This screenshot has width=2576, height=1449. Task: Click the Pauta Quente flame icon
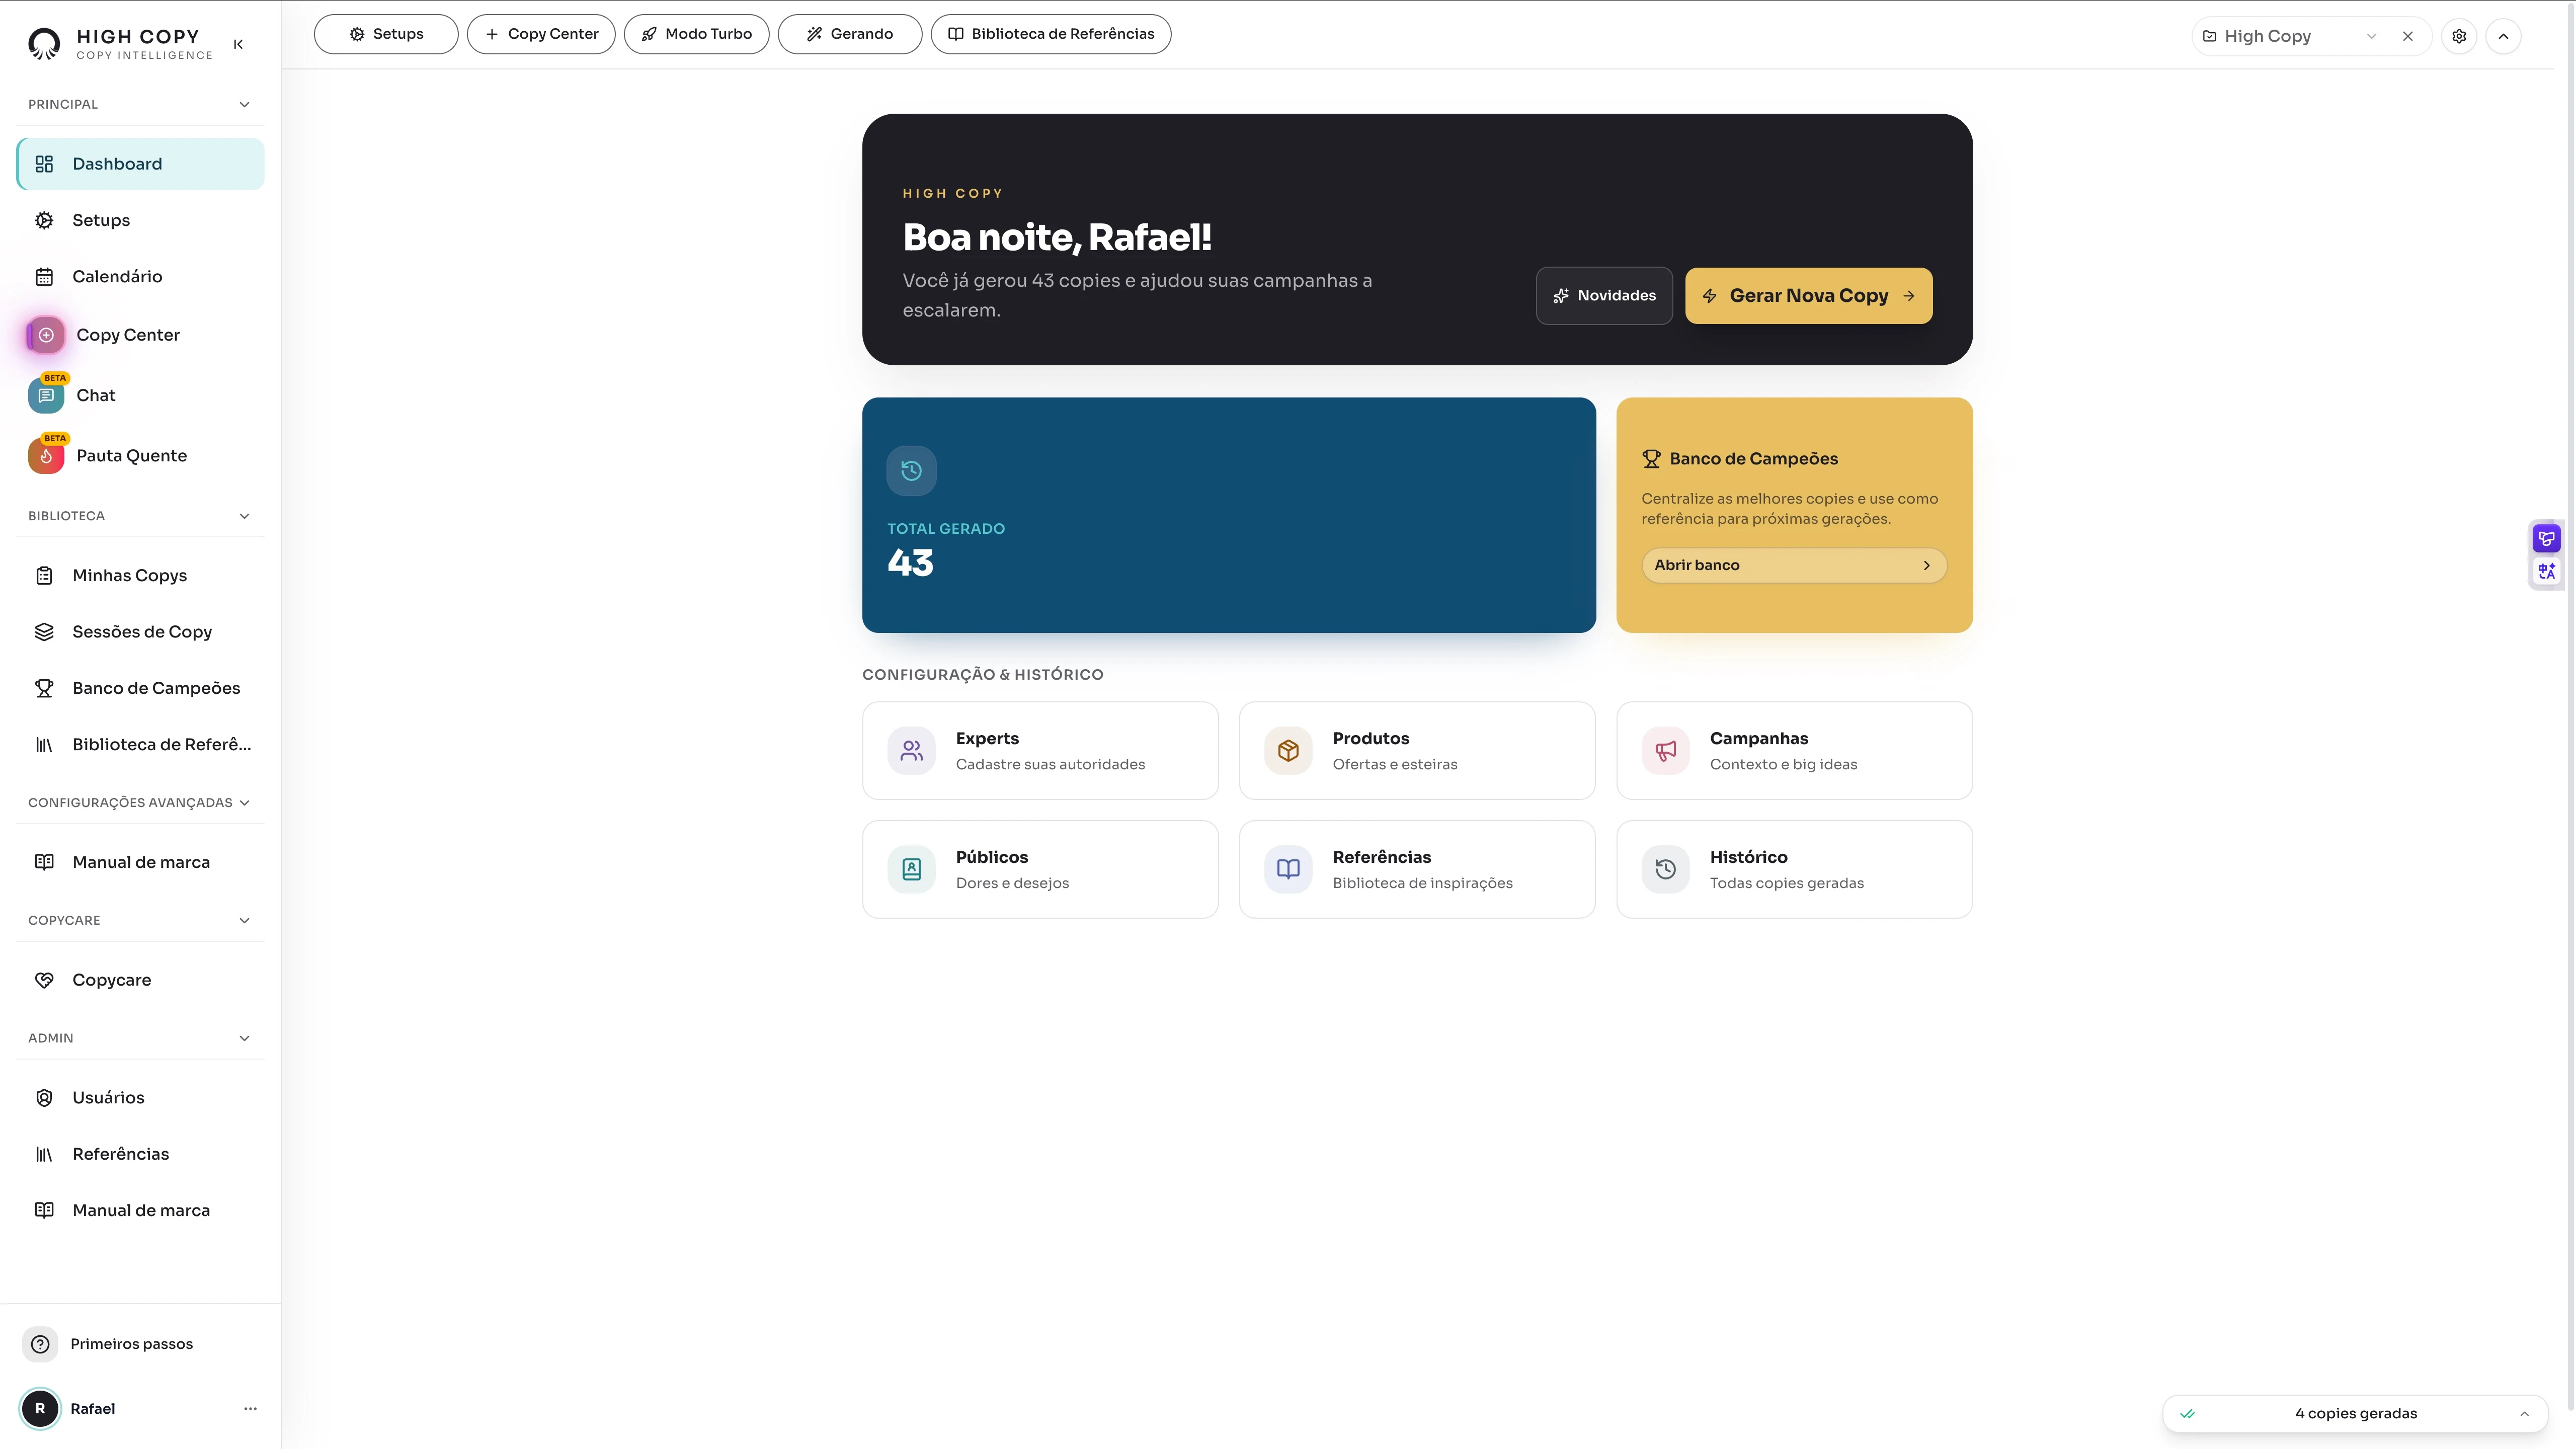[46, 456]
